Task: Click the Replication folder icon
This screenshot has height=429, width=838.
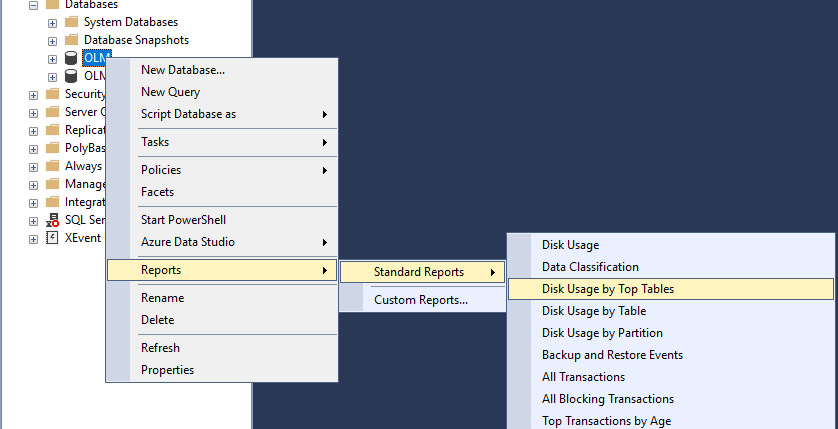Action: 53,130
